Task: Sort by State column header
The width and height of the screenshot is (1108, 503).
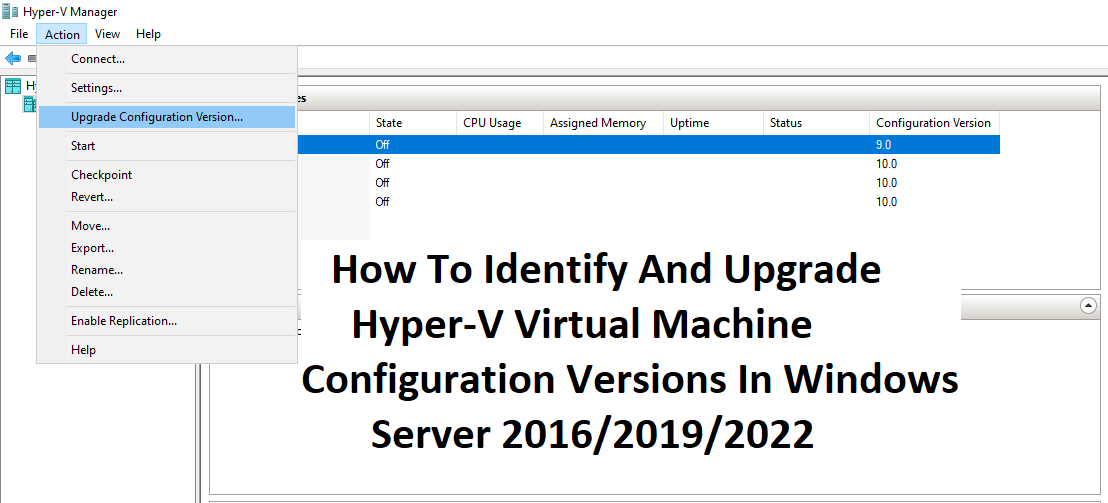Action: [413, 123]
